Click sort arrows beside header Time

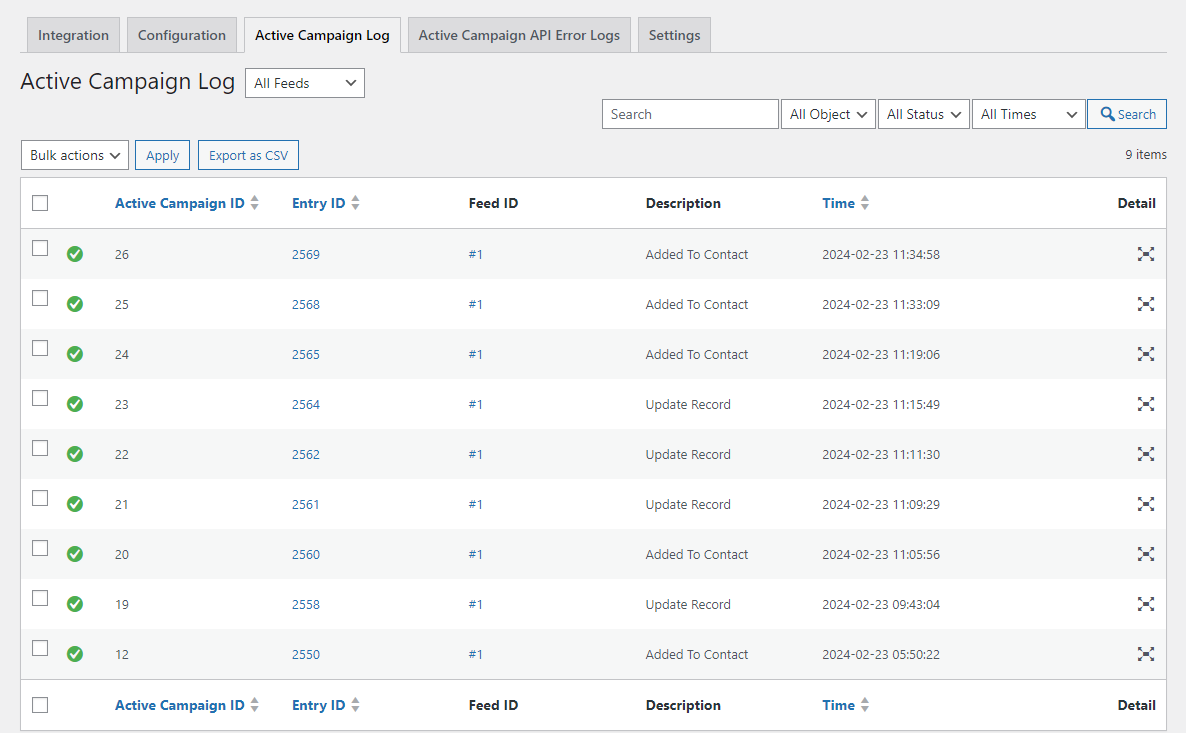coord(865,203)
